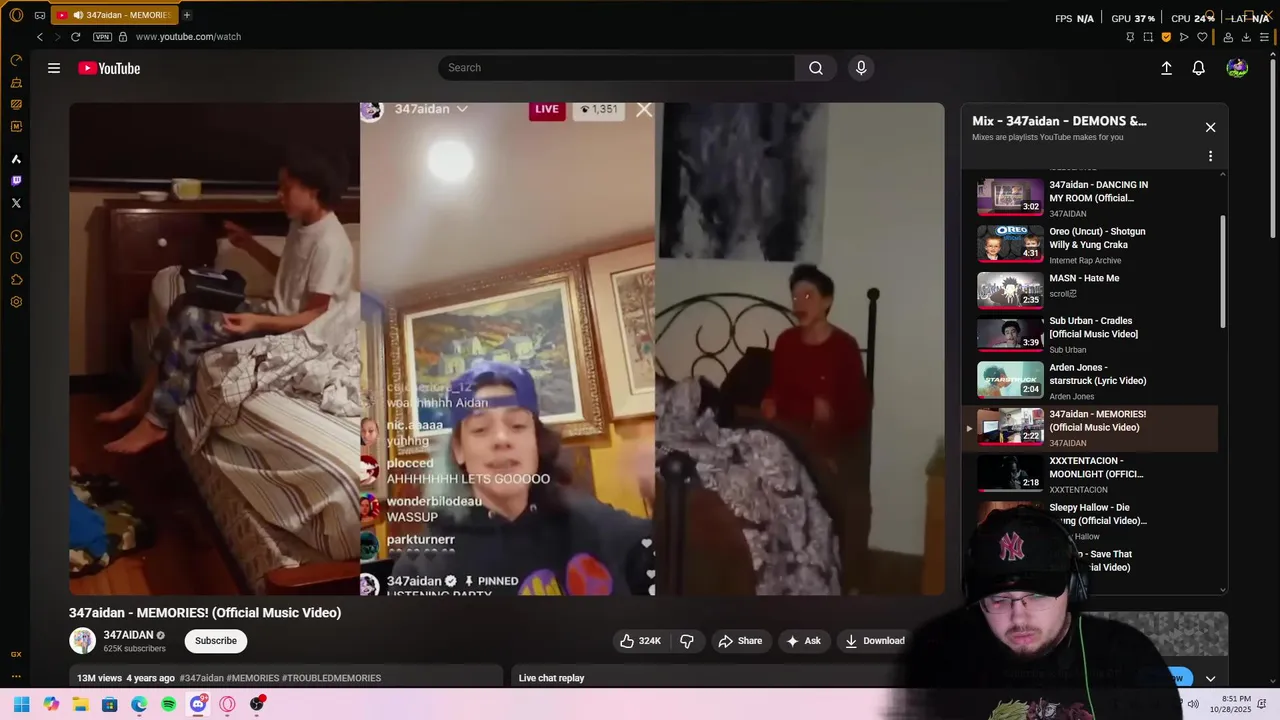The image size is (1280, 720).
Task: Open Microsoft Edge from the taskbar
Action: pos(139,704)
